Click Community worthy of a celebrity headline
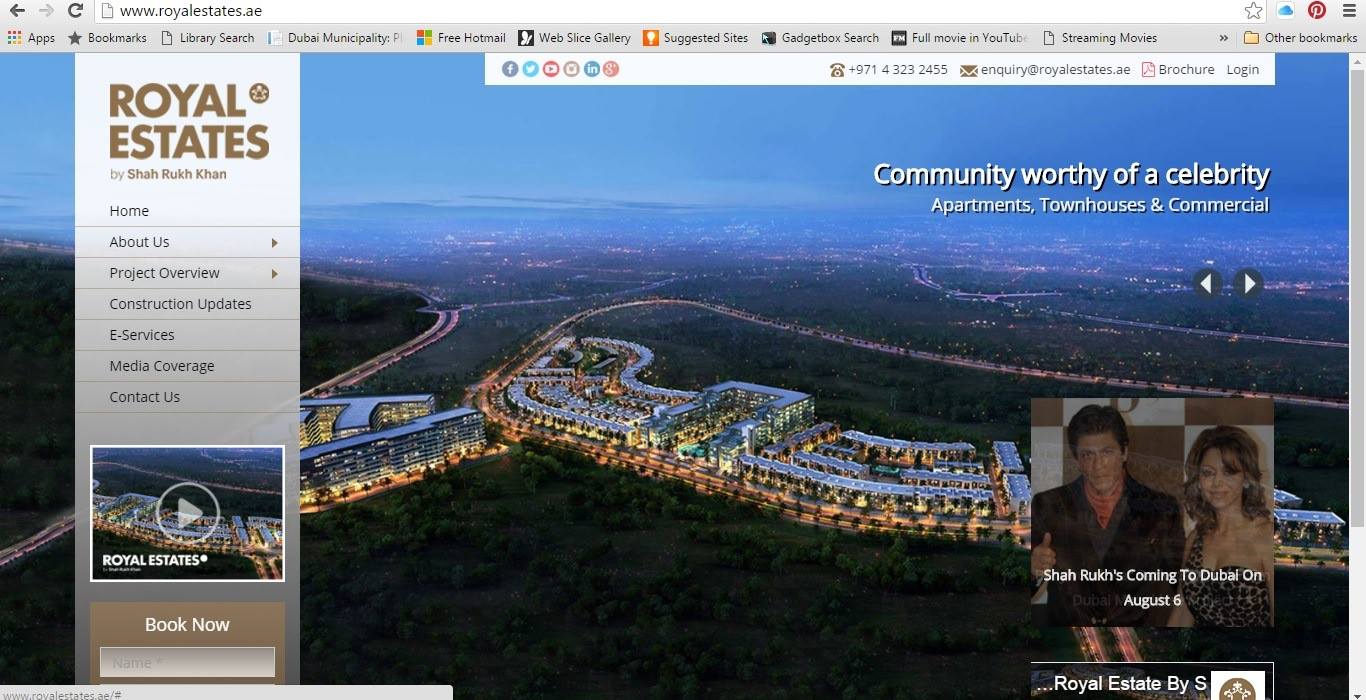Image resolution: width=1366 pixels, height=700 pixels. tap(1071, 174)
